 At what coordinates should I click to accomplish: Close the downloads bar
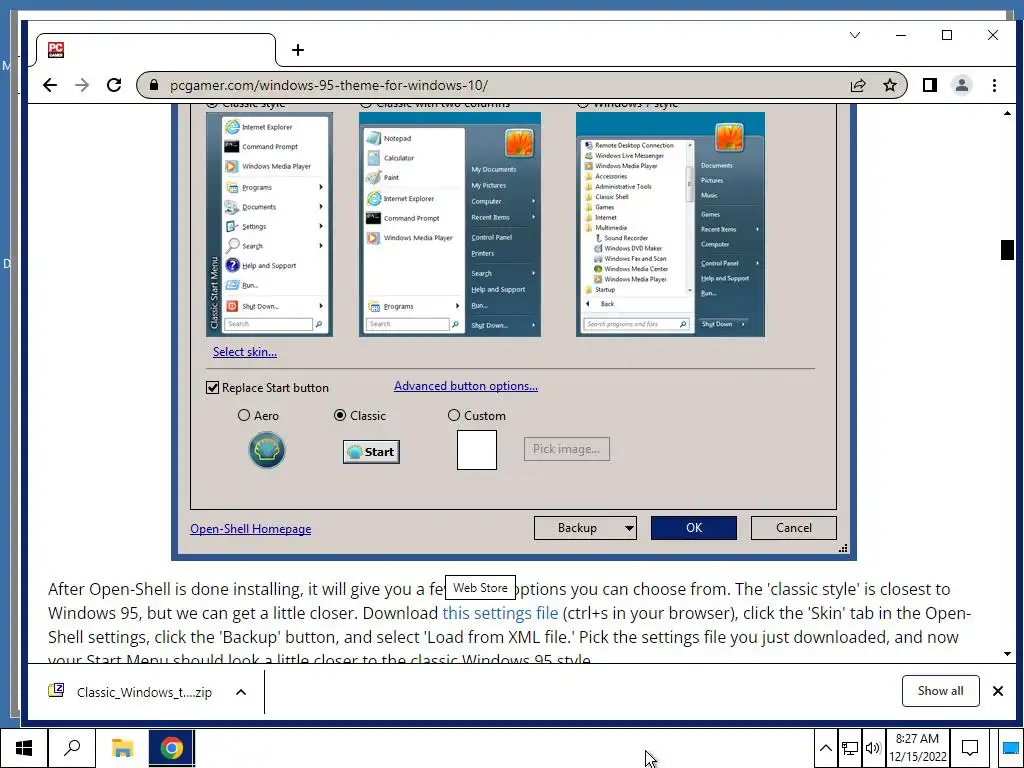pyautogui.click(x=998, y=691)
